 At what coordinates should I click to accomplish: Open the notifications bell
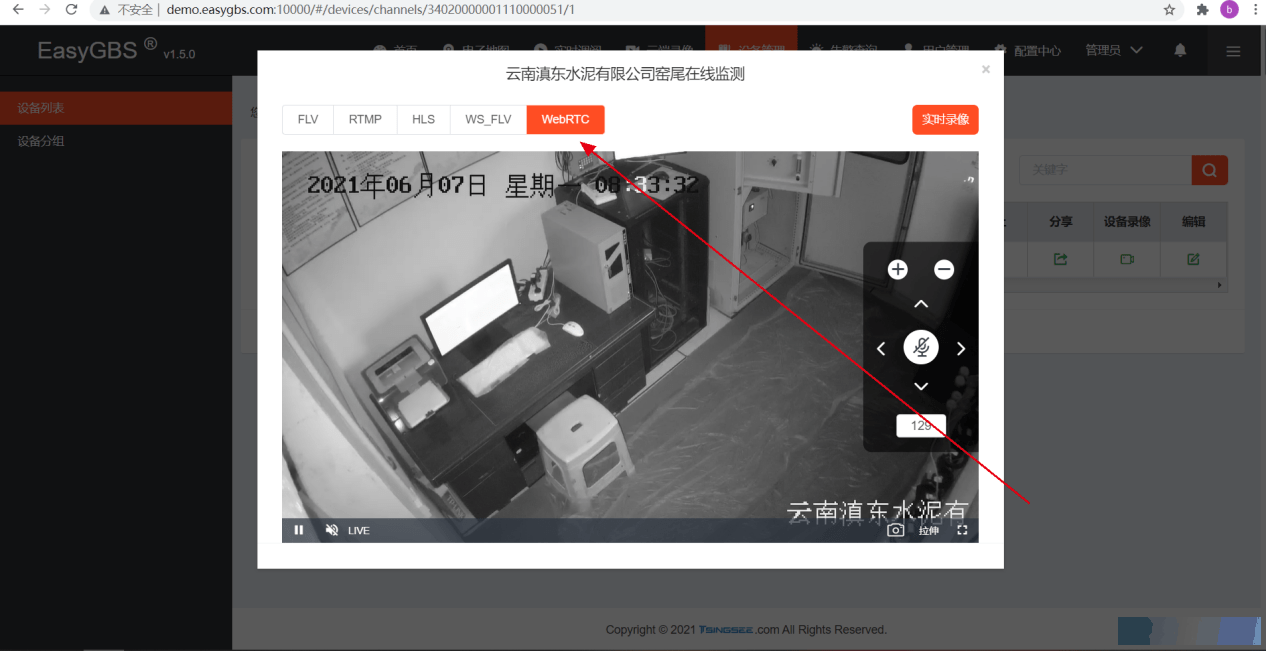point(1181,50)
